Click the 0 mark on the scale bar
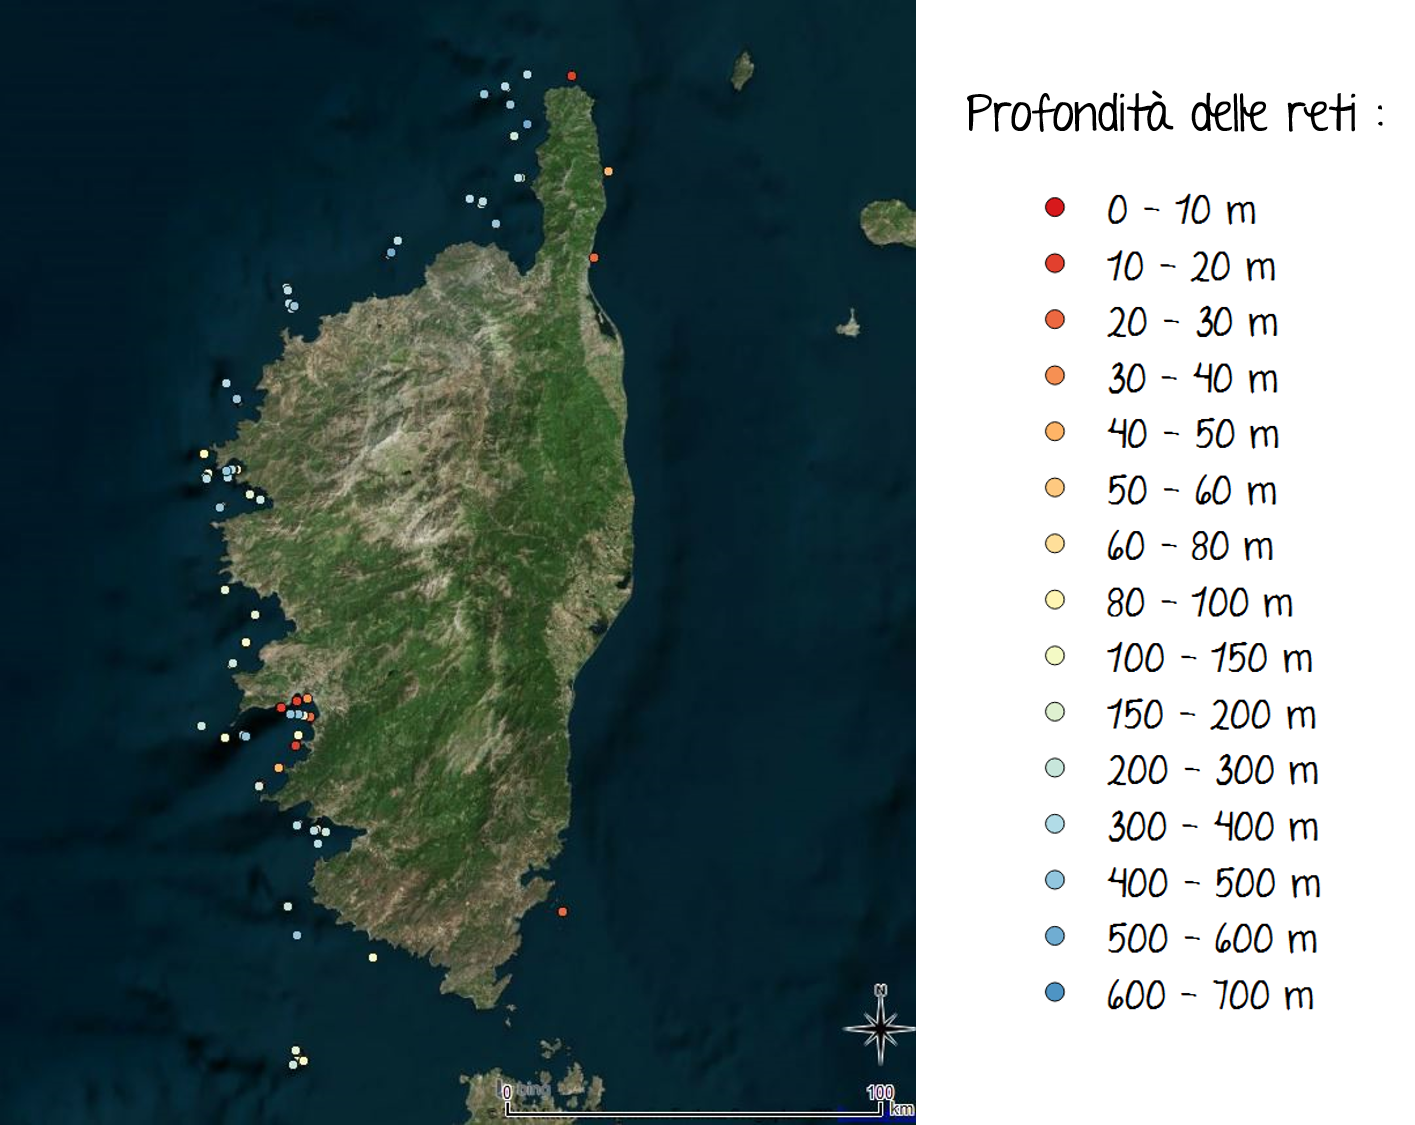The image size is (1415, 1125). (x=507, y=1092)
